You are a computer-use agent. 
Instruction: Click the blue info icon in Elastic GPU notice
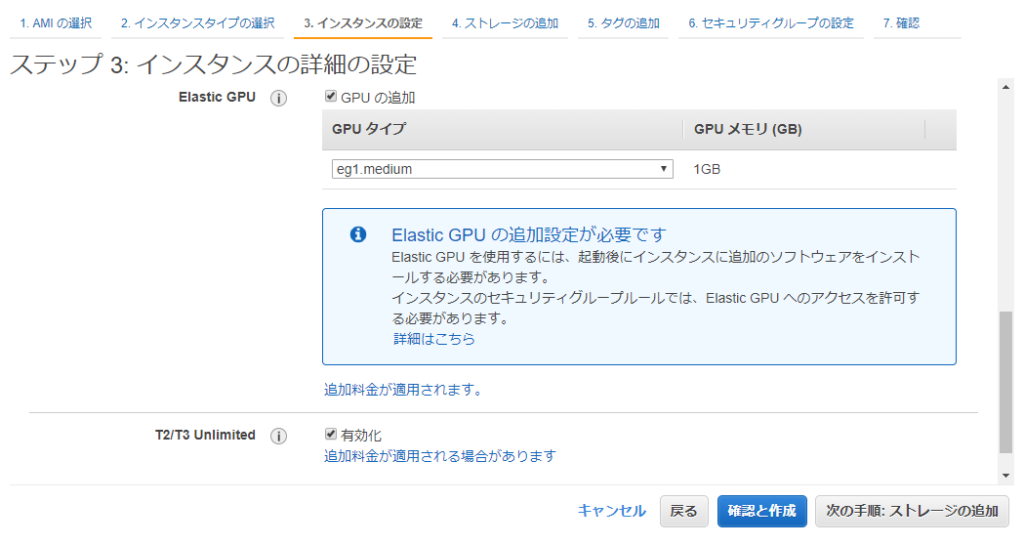(x=358, y=234)
